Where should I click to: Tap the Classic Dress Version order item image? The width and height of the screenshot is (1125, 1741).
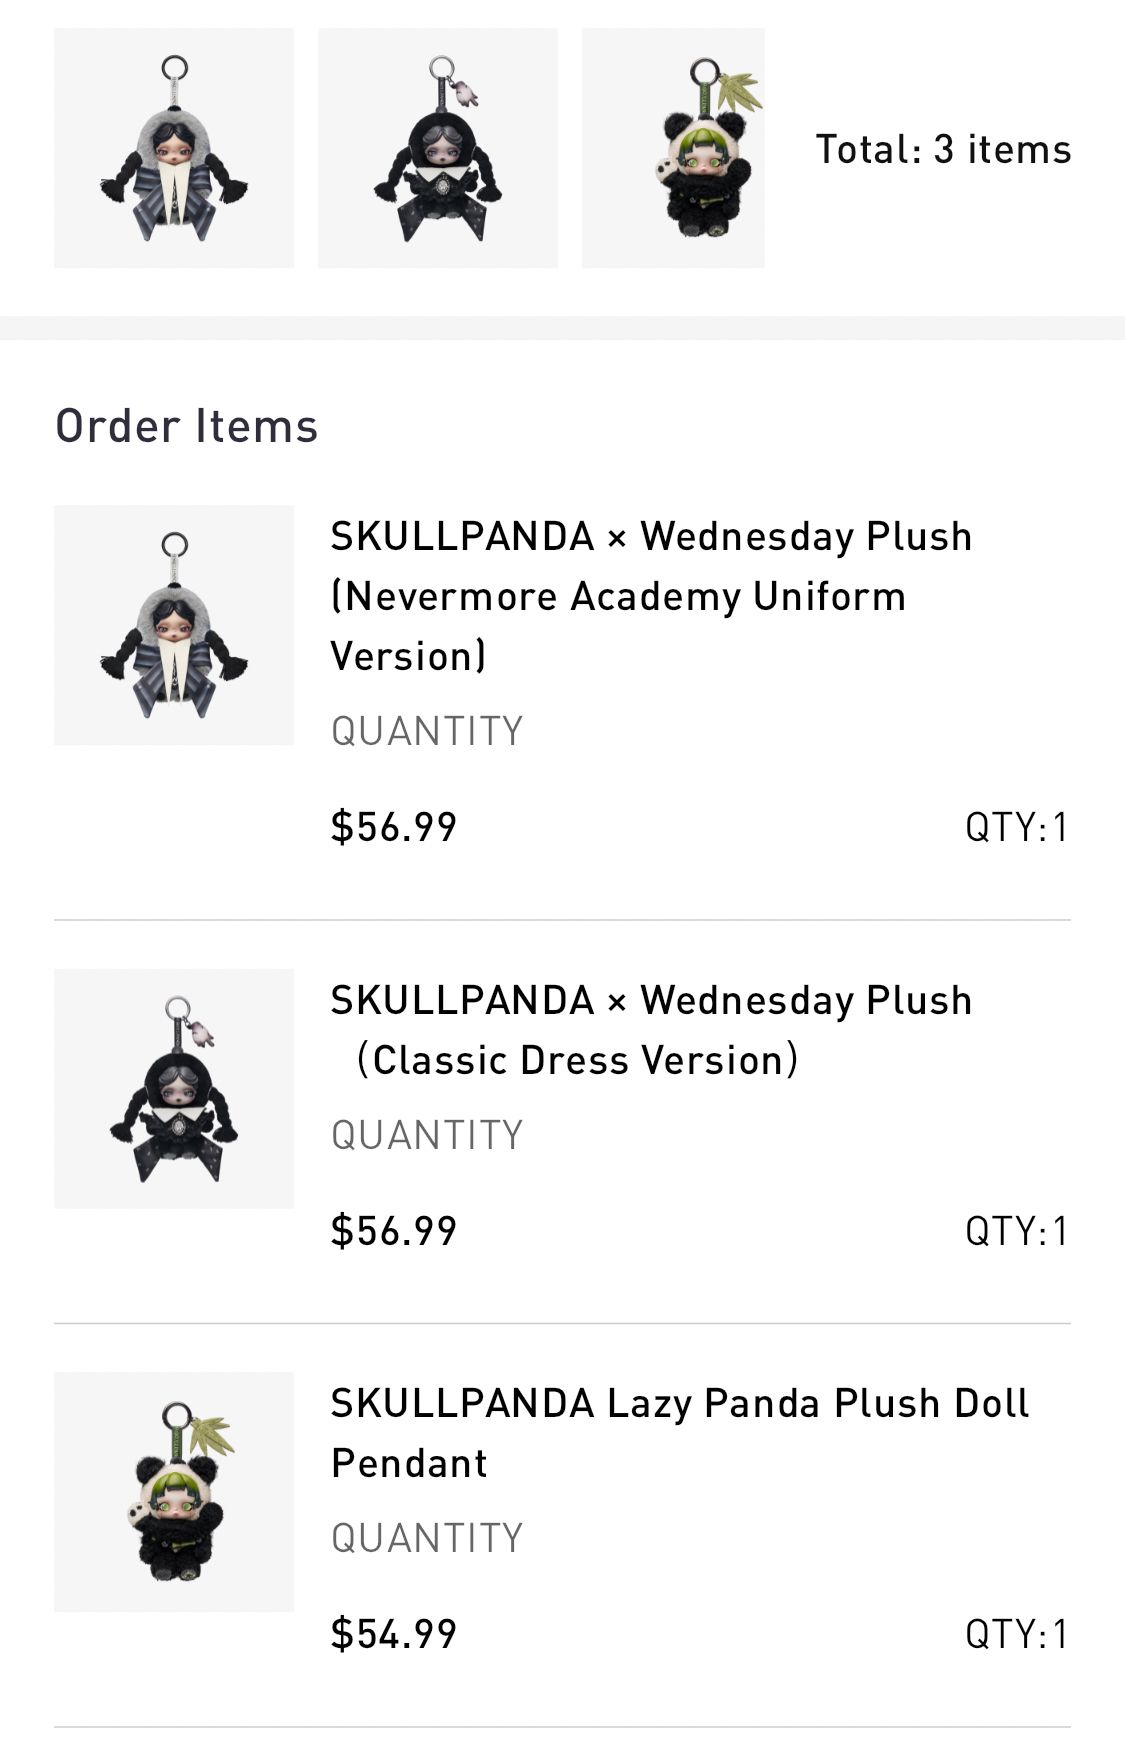174,1088
